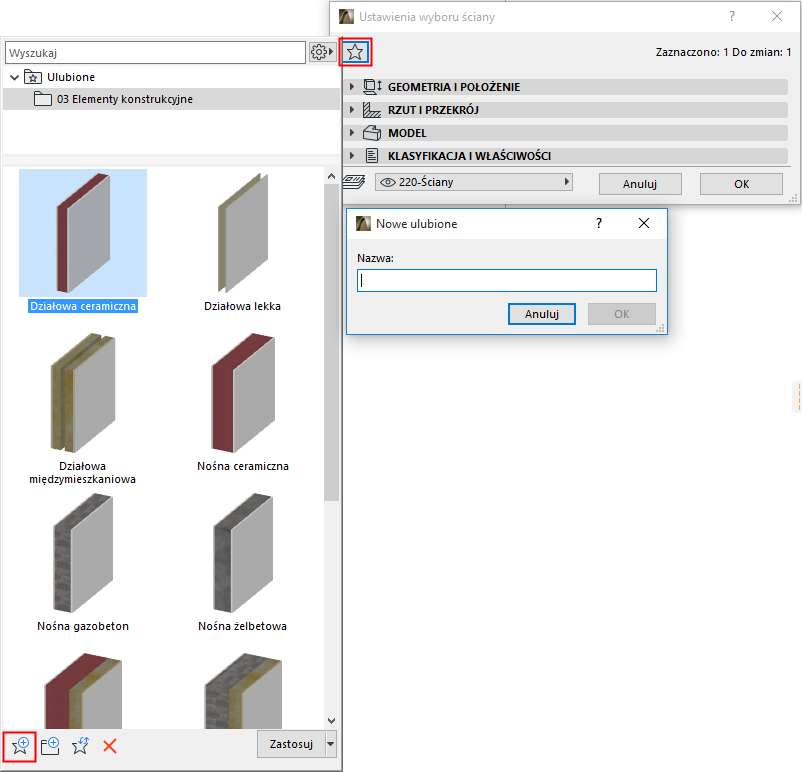Click inside the Nazwa name field
This screenshot has height=772, width=802.
(506, 280)
